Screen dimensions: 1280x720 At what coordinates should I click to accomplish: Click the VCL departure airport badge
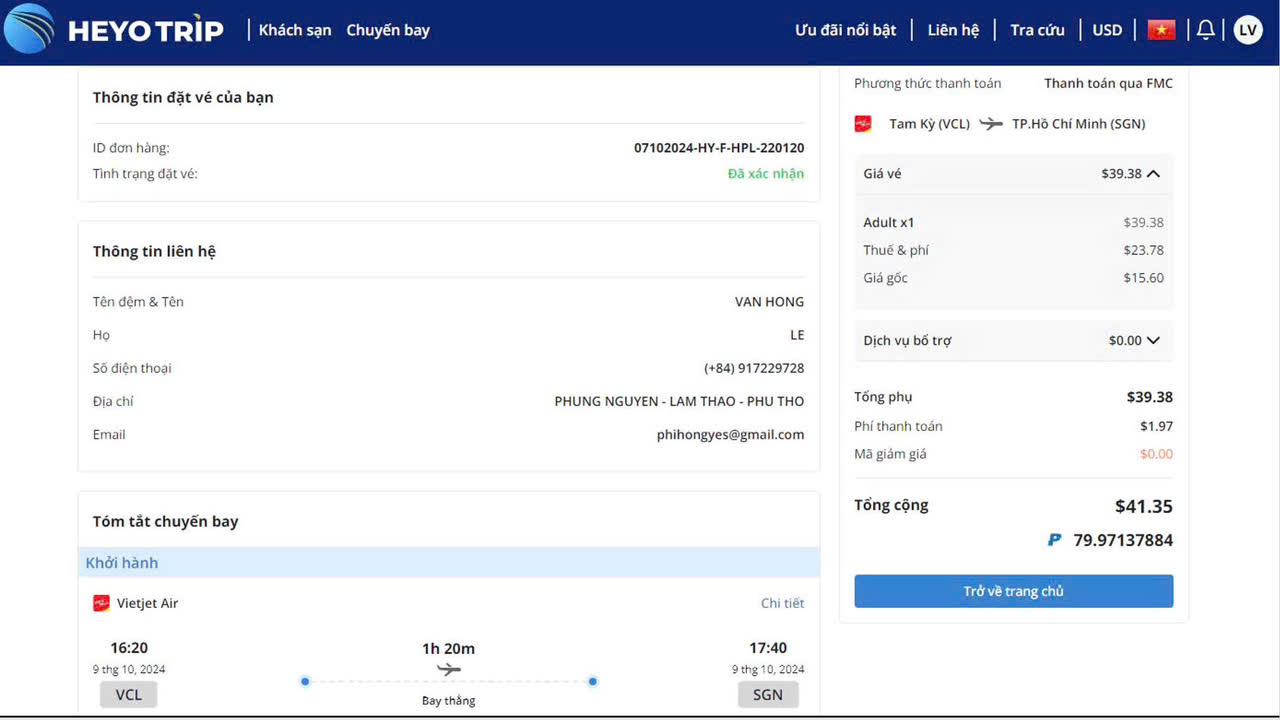pyautogui.click(x=128, y=695)
